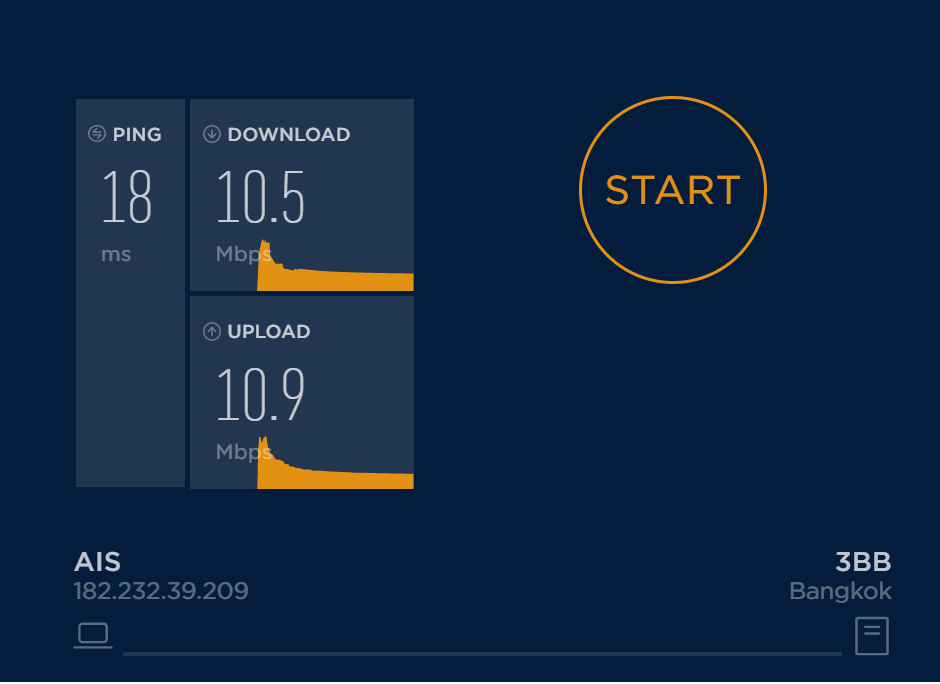
Task: Click the download speed graph
Action: 335,266
